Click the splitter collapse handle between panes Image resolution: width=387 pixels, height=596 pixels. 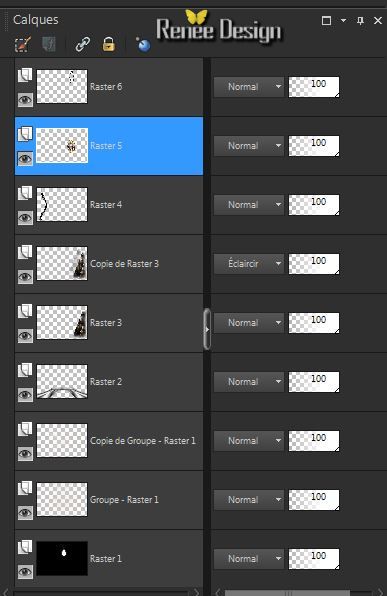[x=207, y=329]
